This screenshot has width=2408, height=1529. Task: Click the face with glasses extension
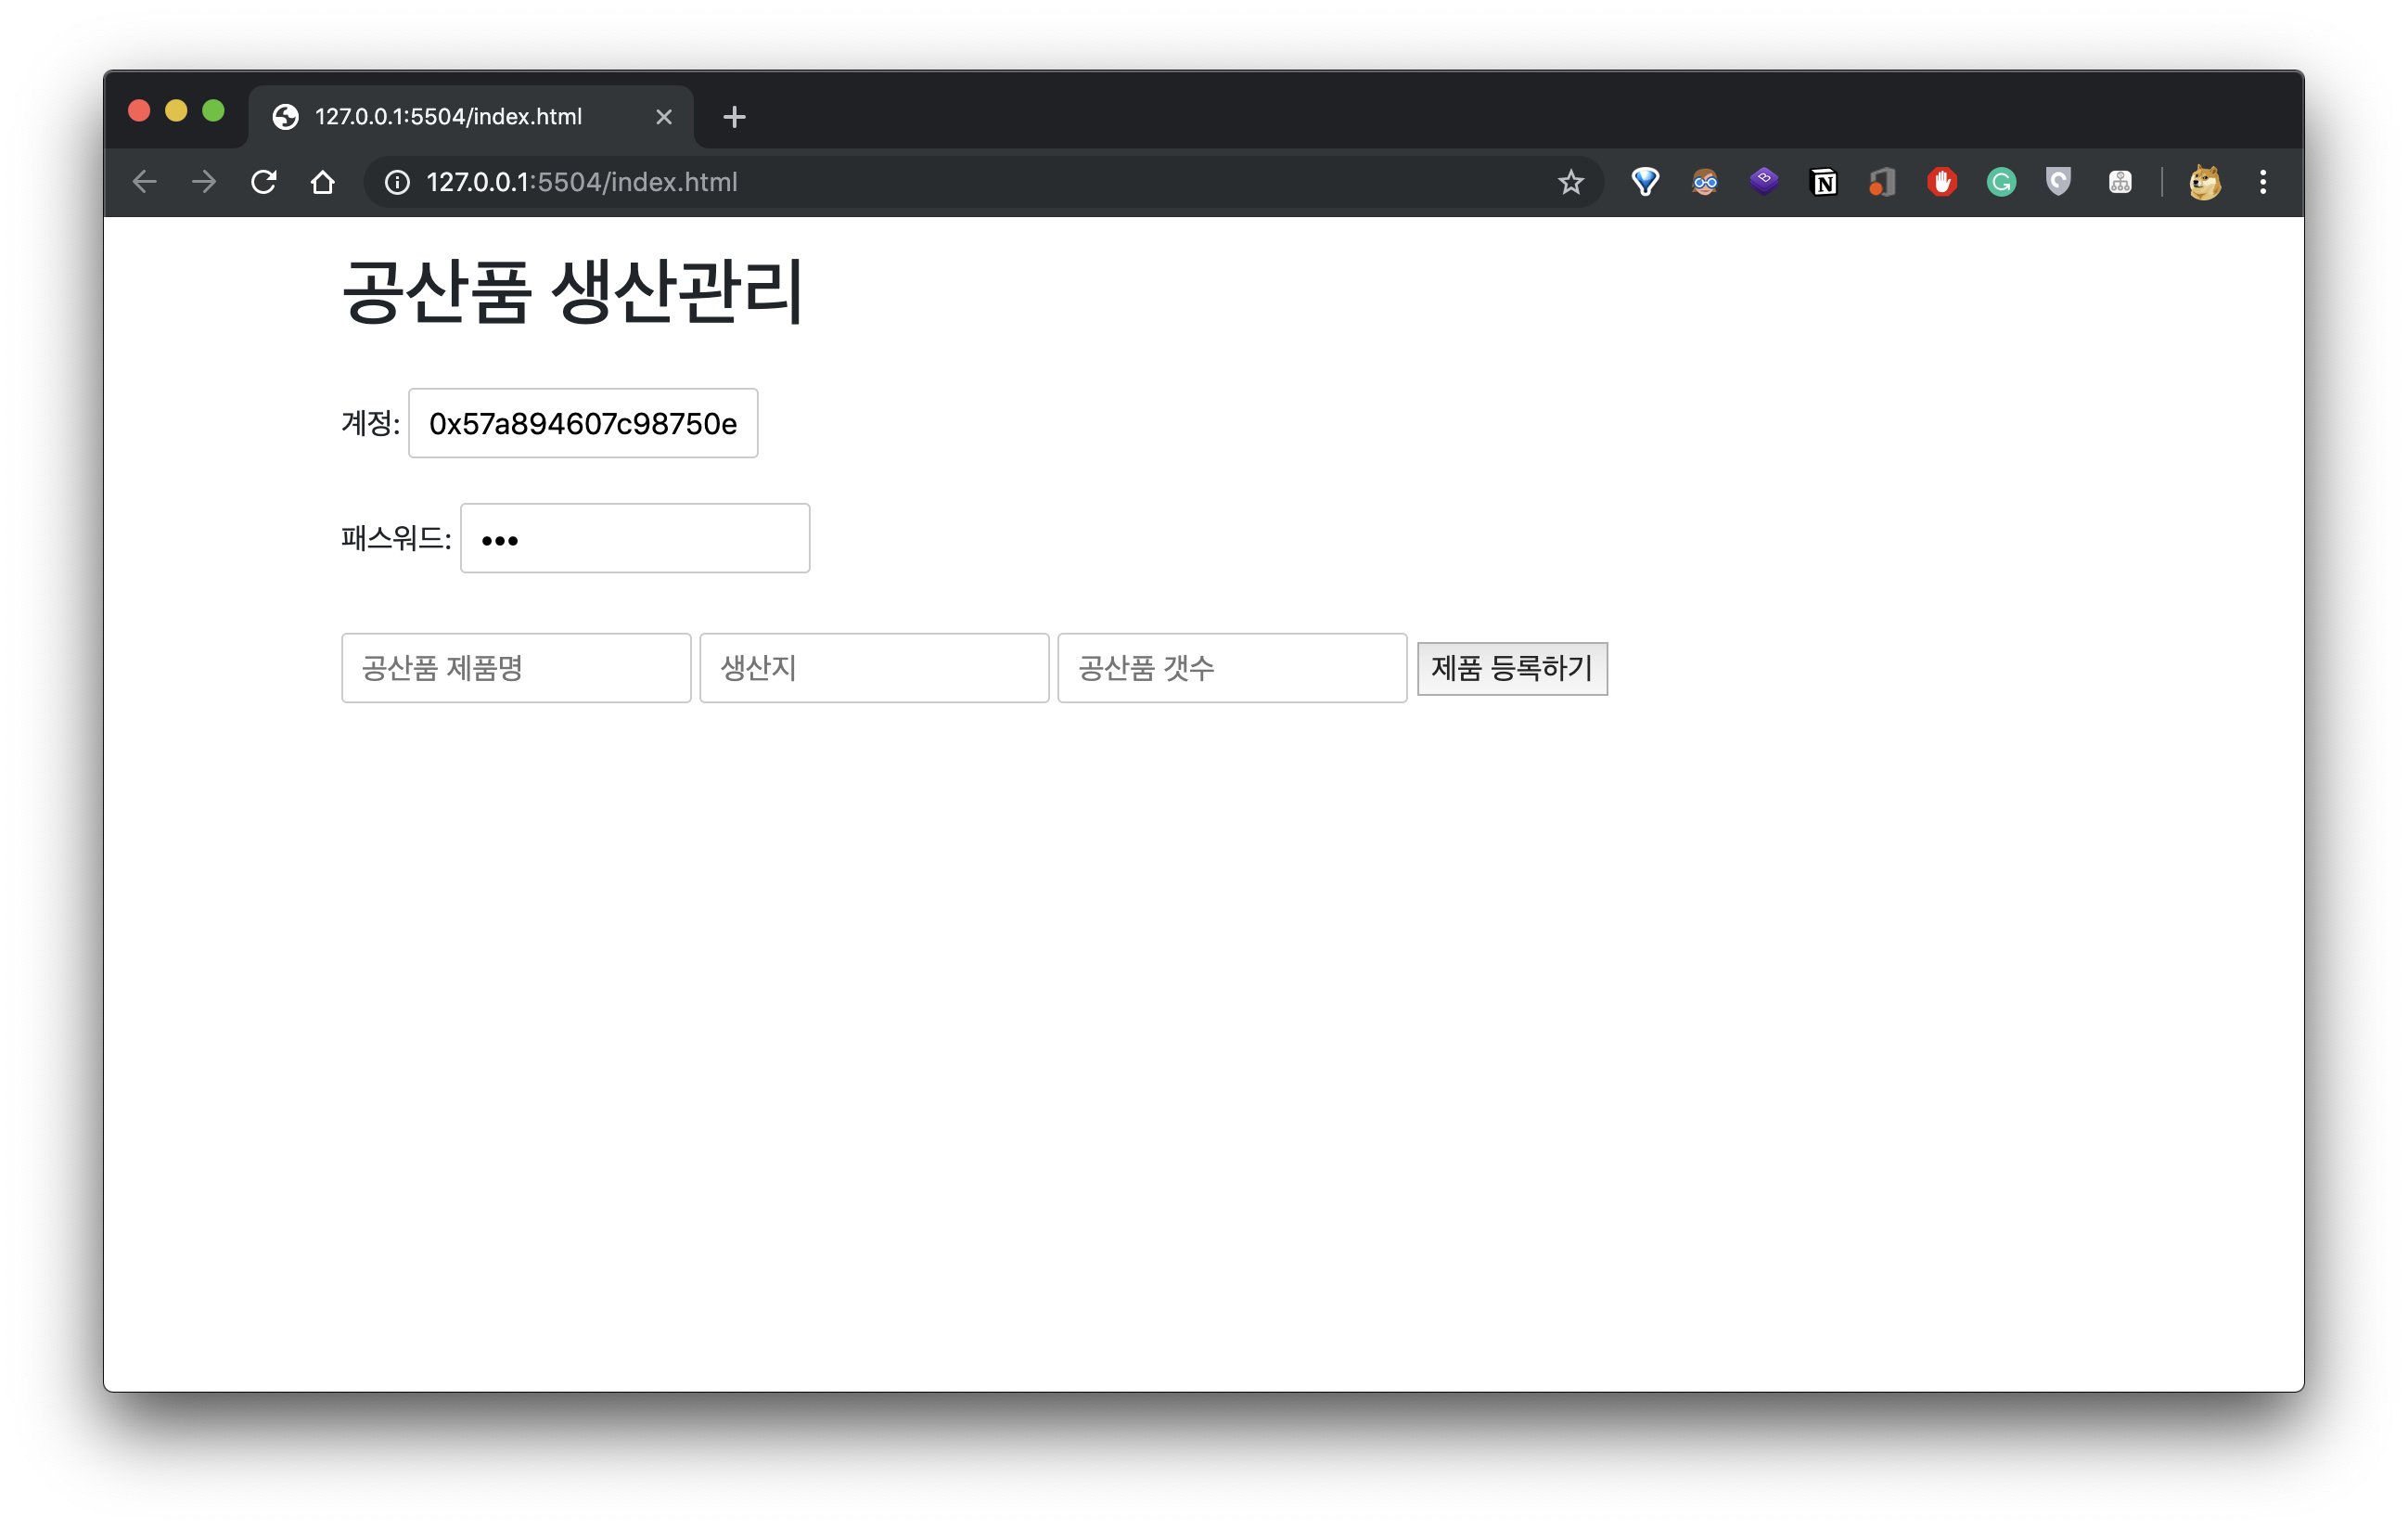click(1705, 182)
